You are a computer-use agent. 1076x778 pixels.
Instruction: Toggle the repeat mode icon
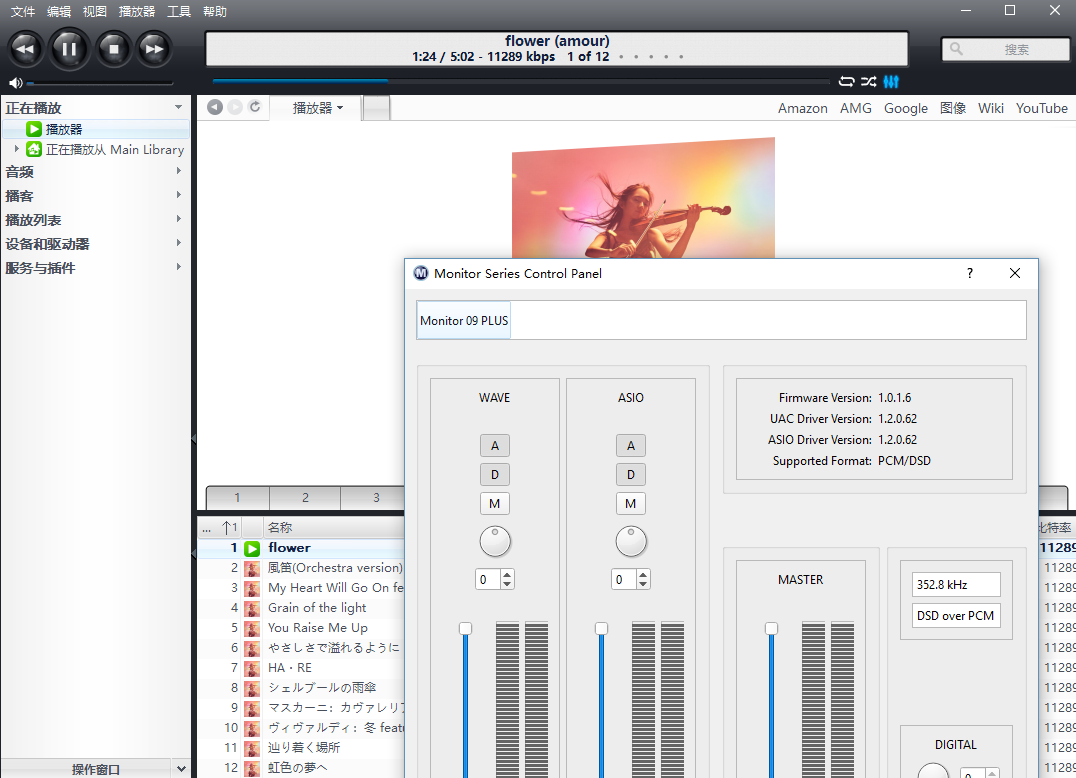pos(846,81)
